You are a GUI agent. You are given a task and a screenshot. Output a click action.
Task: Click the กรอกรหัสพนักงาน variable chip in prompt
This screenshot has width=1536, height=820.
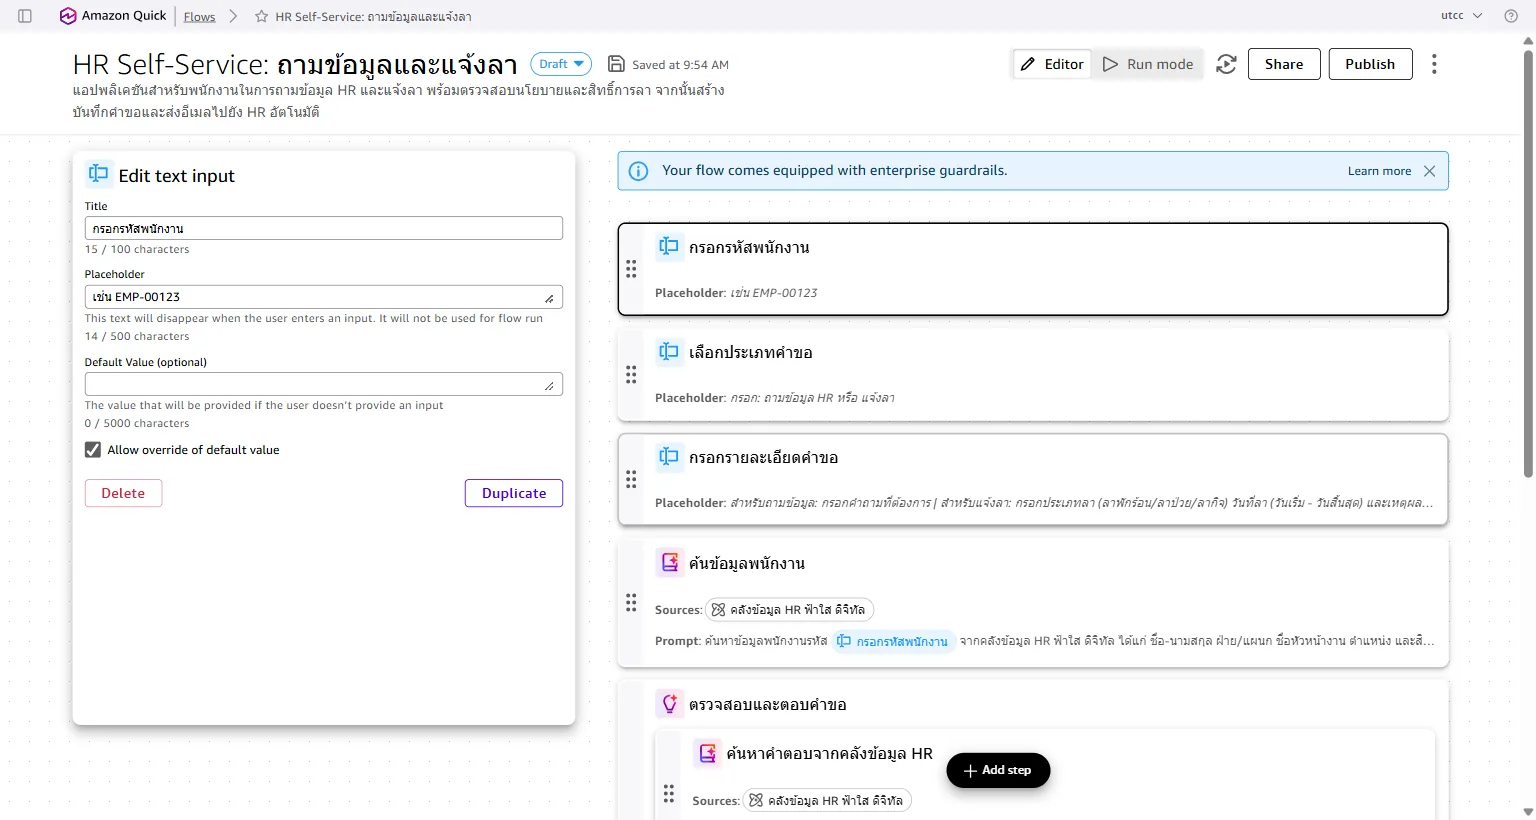tap(893, 641)
